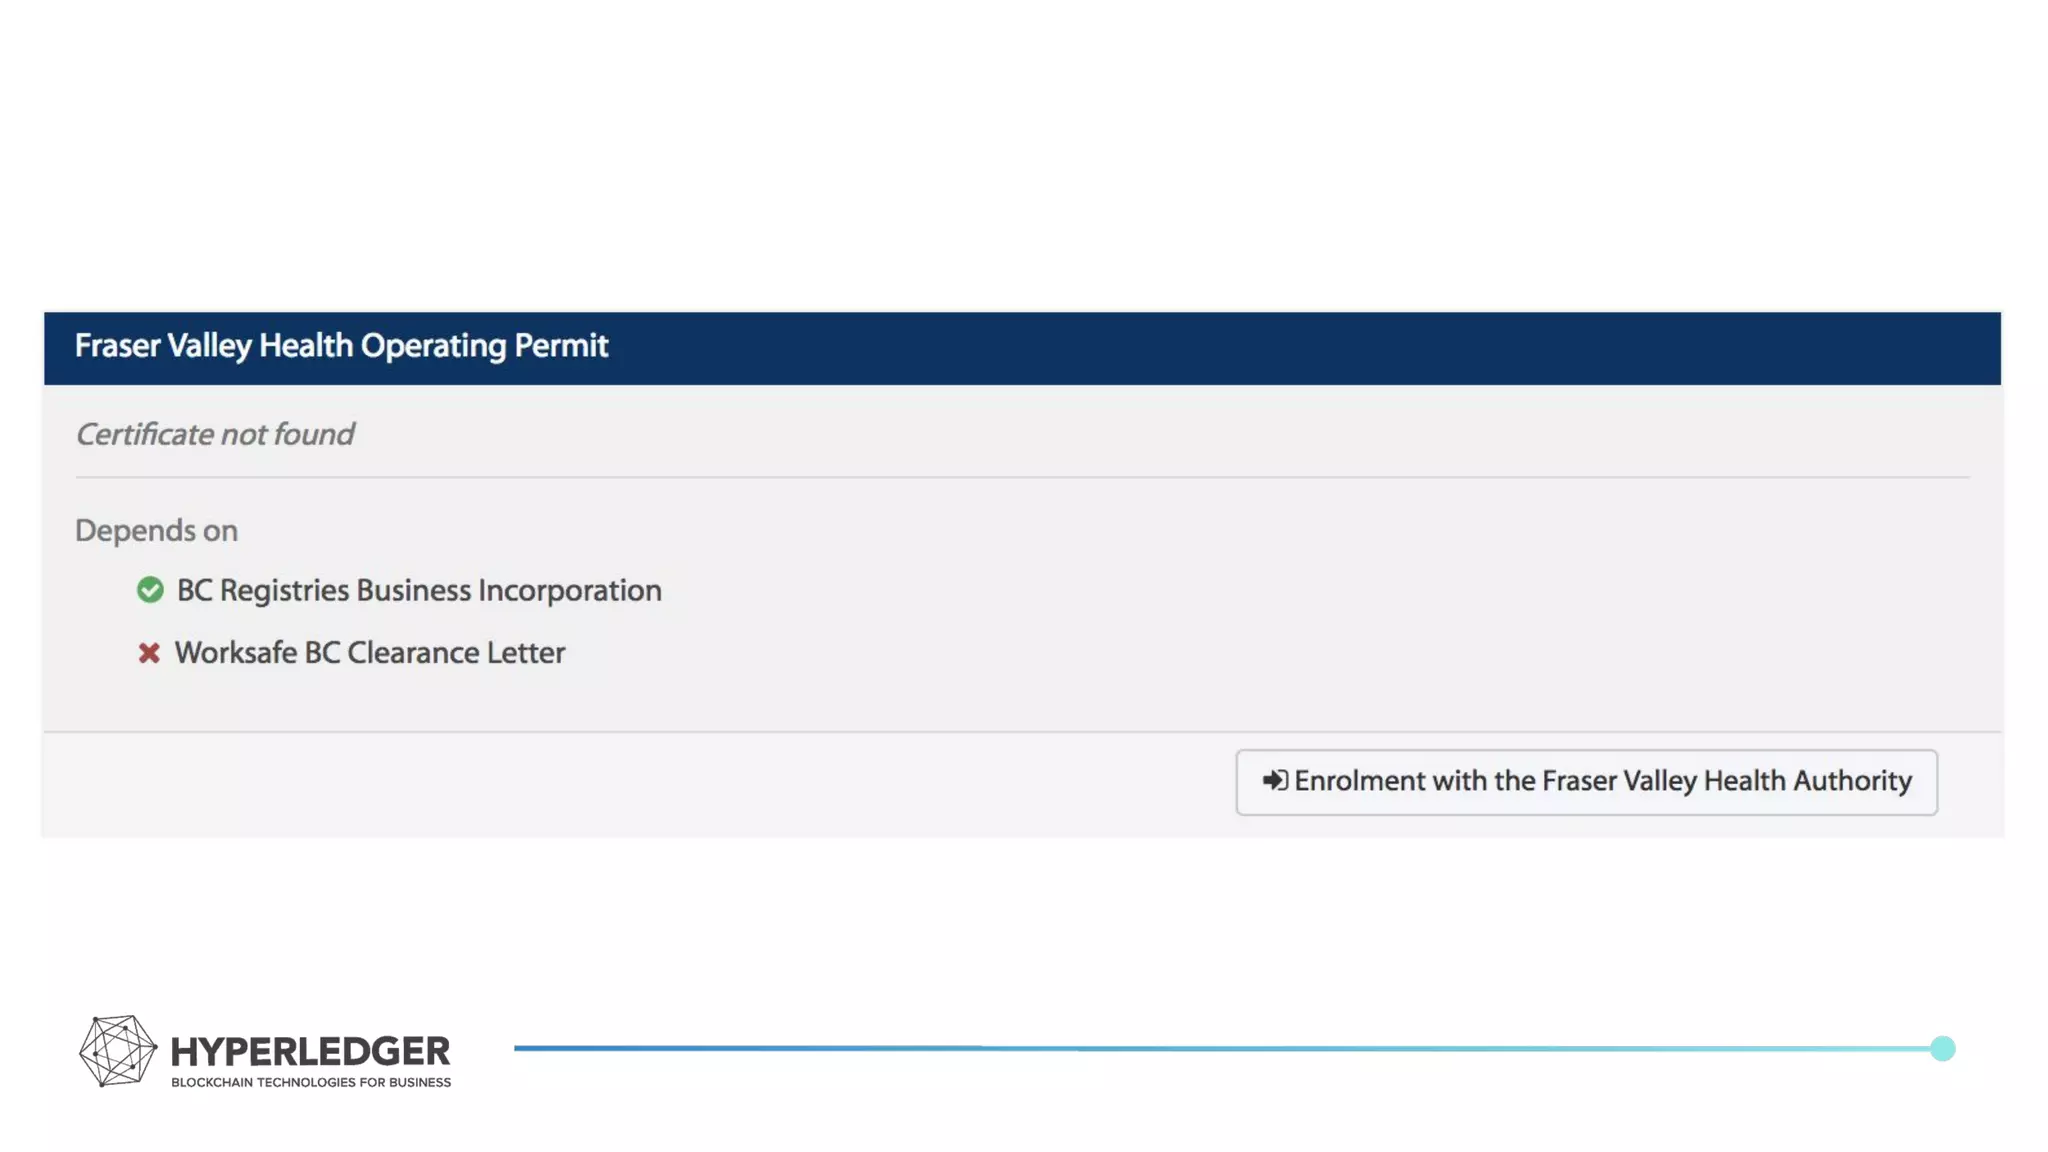Viewport: 2048px width, 1152px height.
Task: Click the red X icon
Action: pyautogui.click(x=149, y=653)
